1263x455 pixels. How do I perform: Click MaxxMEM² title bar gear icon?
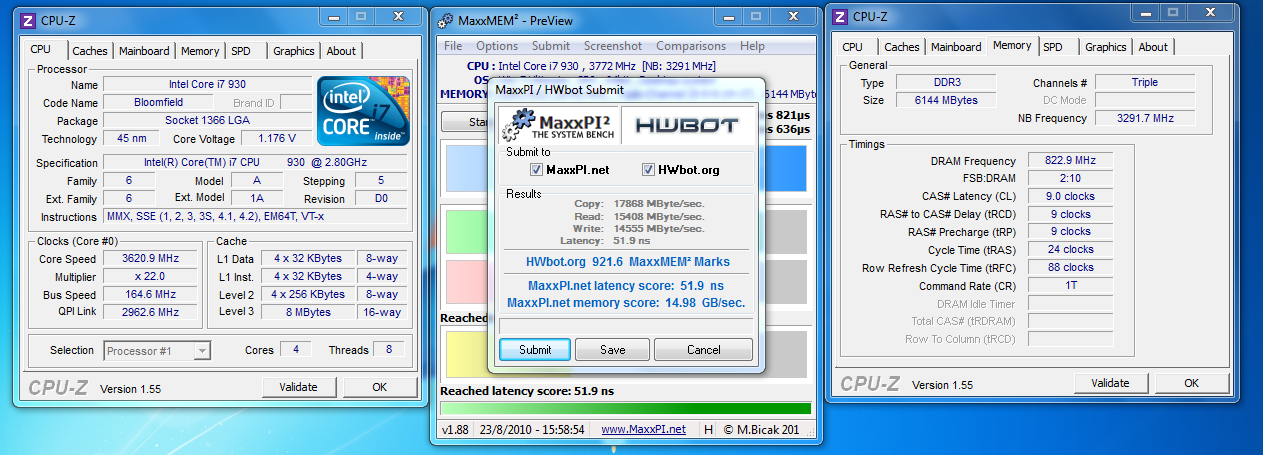[x=446, y=21]
